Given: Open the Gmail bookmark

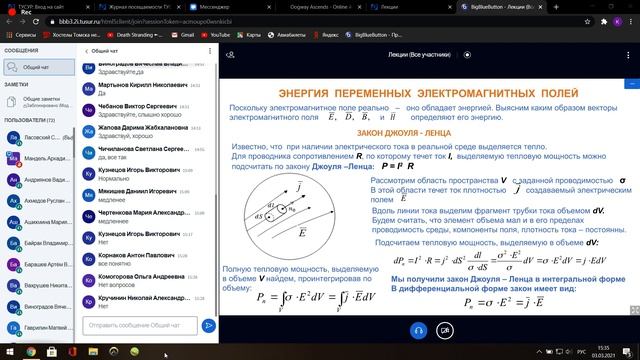Looking at the screenshot, I should point(183,35).
